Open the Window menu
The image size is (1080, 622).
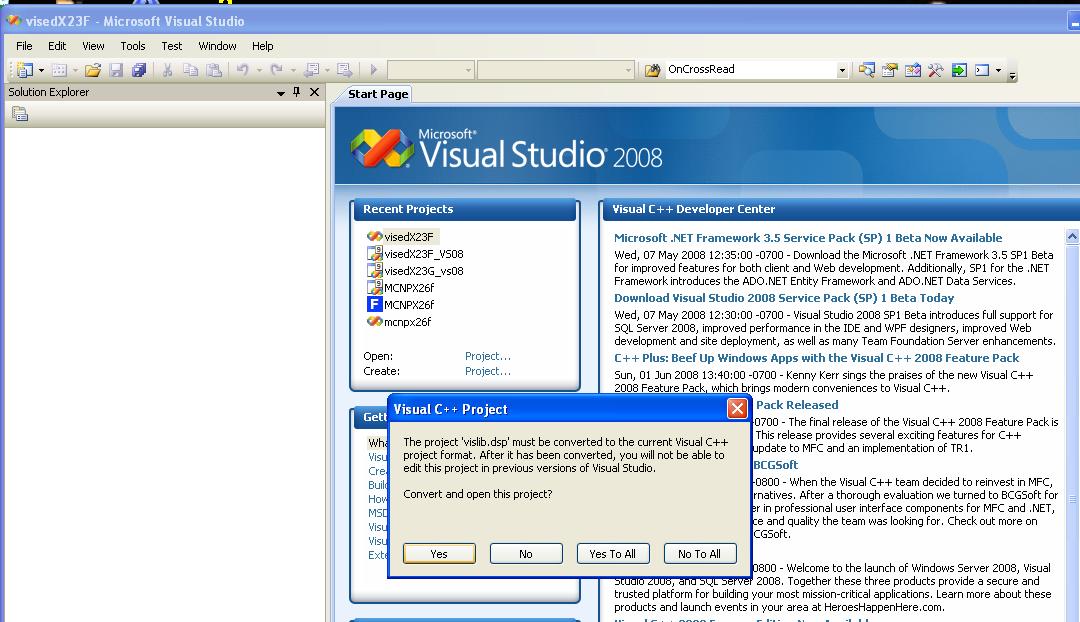pos(218,46)
